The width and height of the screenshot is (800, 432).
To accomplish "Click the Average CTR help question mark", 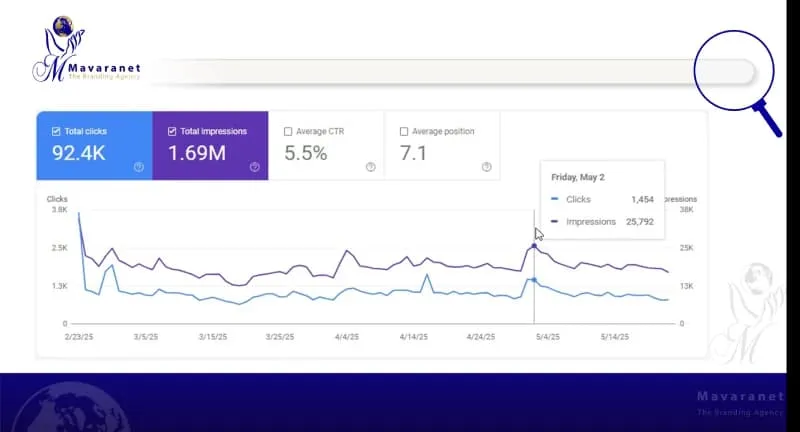I will (370, 167).
